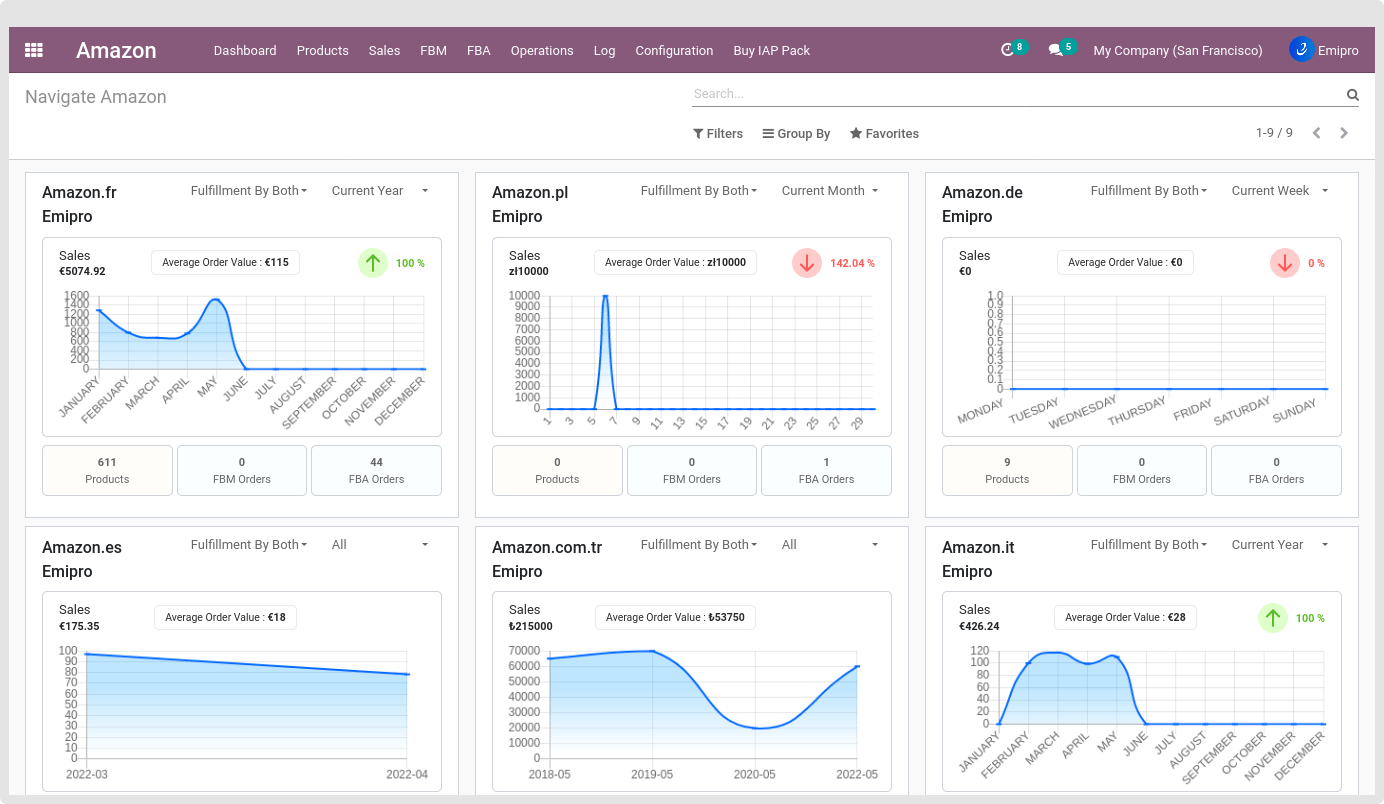Open the activities clock icon

pyautogui.click(x=1008, y=50)
